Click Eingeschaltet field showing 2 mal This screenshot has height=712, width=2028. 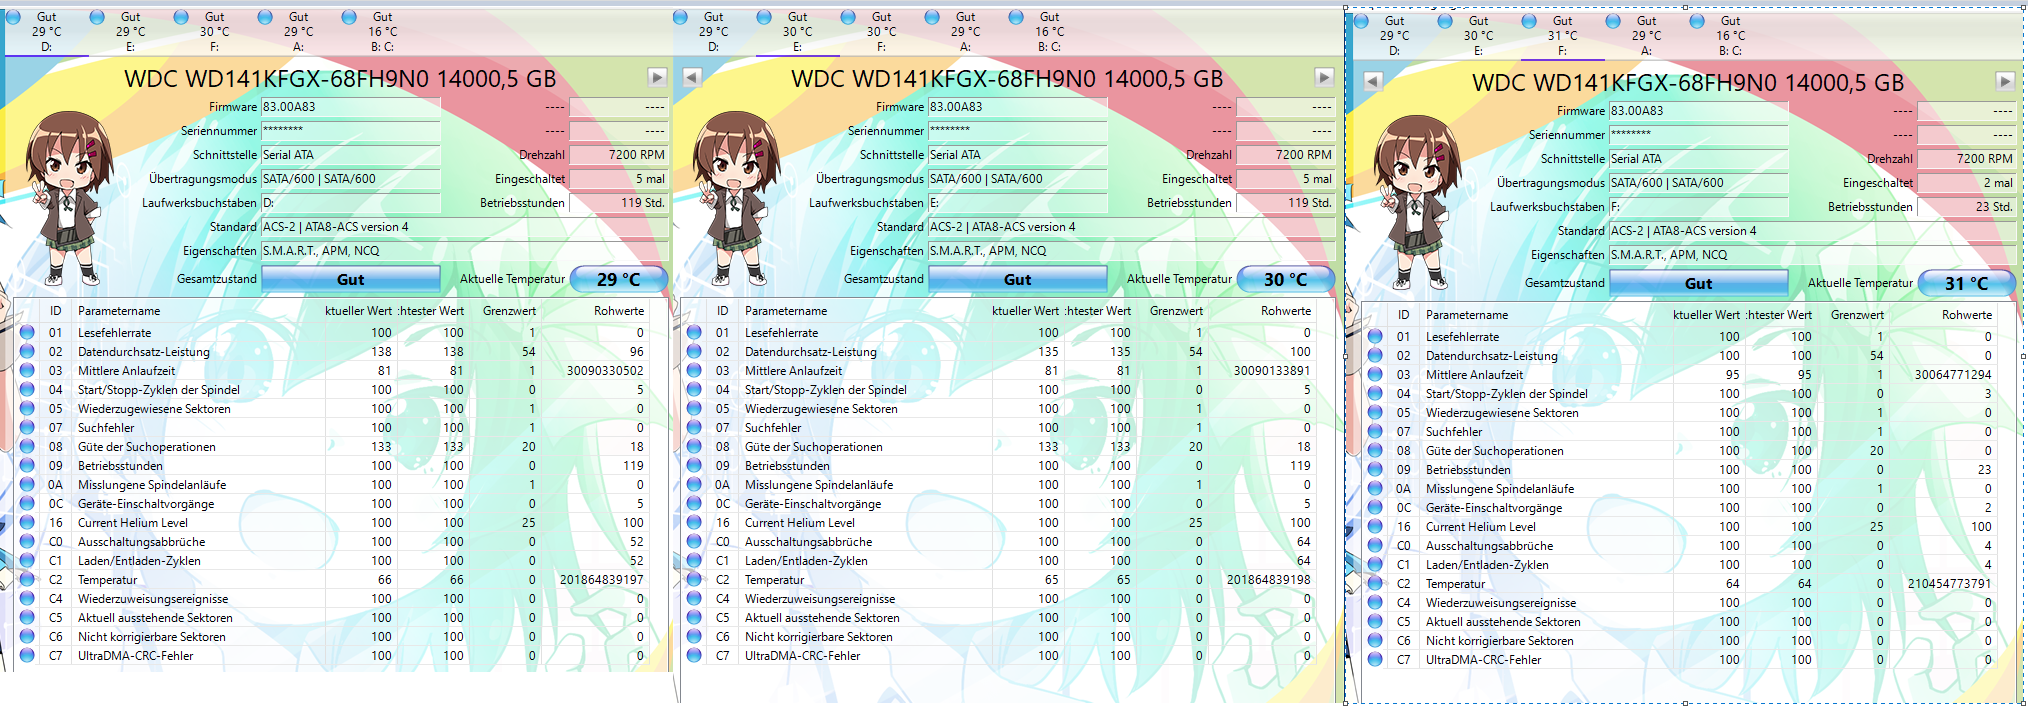point(1967,183)
